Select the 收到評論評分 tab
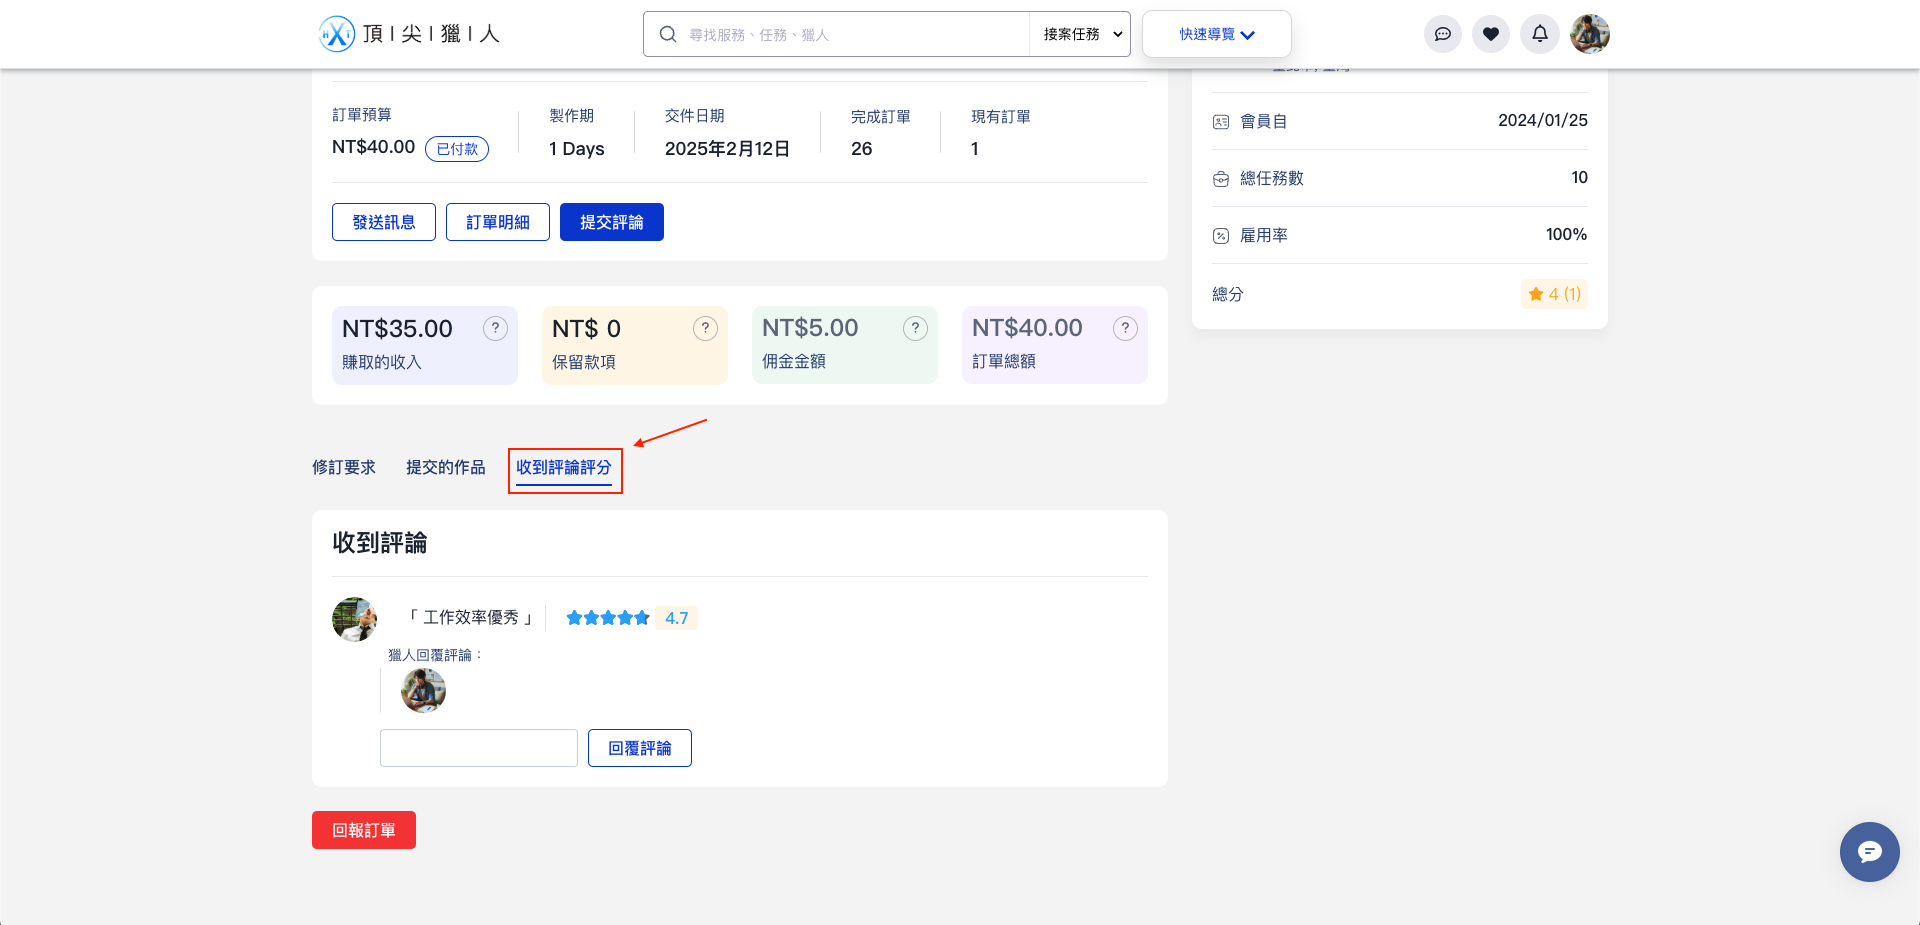Screen dimensions: 1920x925 [564, 468]
